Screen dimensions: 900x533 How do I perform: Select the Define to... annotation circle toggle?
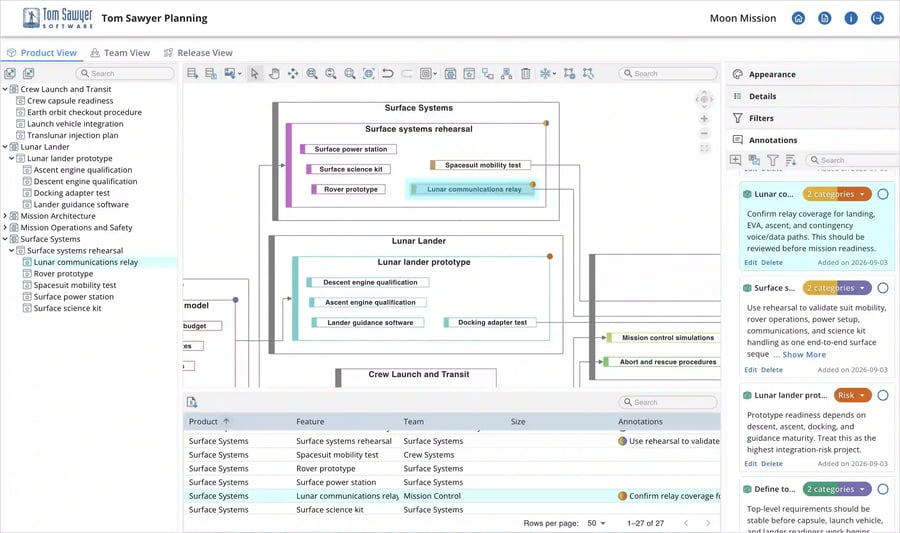pyautogui.click(x=883, y=489)
